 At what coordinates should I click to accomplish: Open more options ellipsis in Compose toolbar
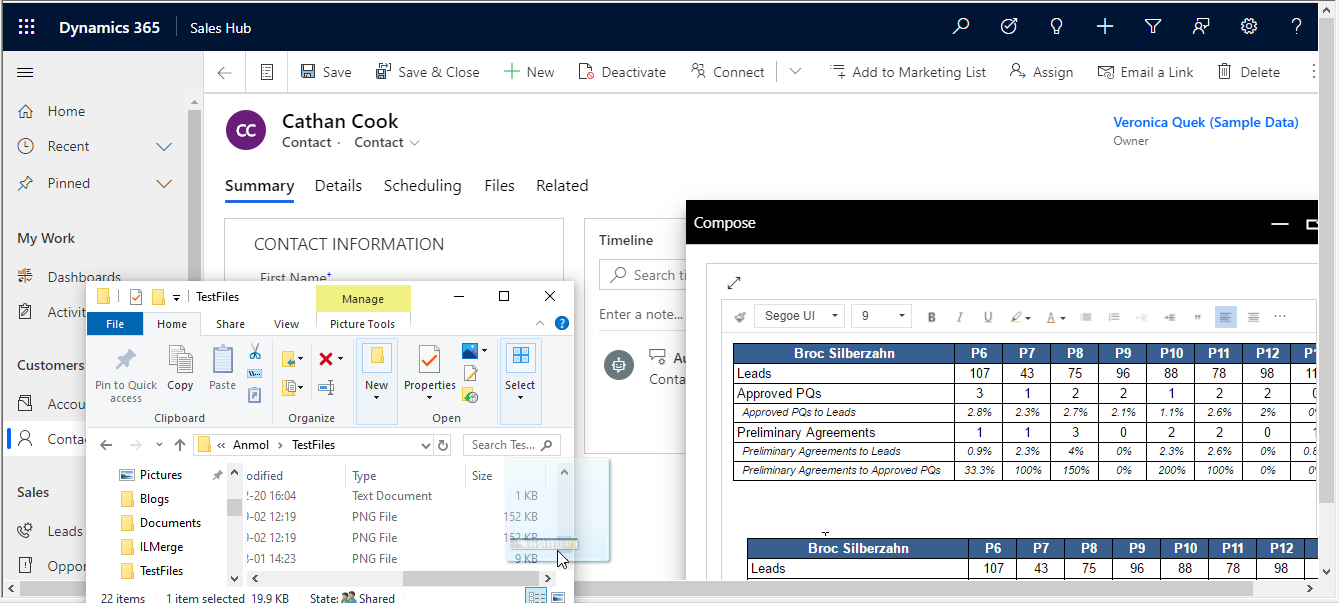[1280, 317]
